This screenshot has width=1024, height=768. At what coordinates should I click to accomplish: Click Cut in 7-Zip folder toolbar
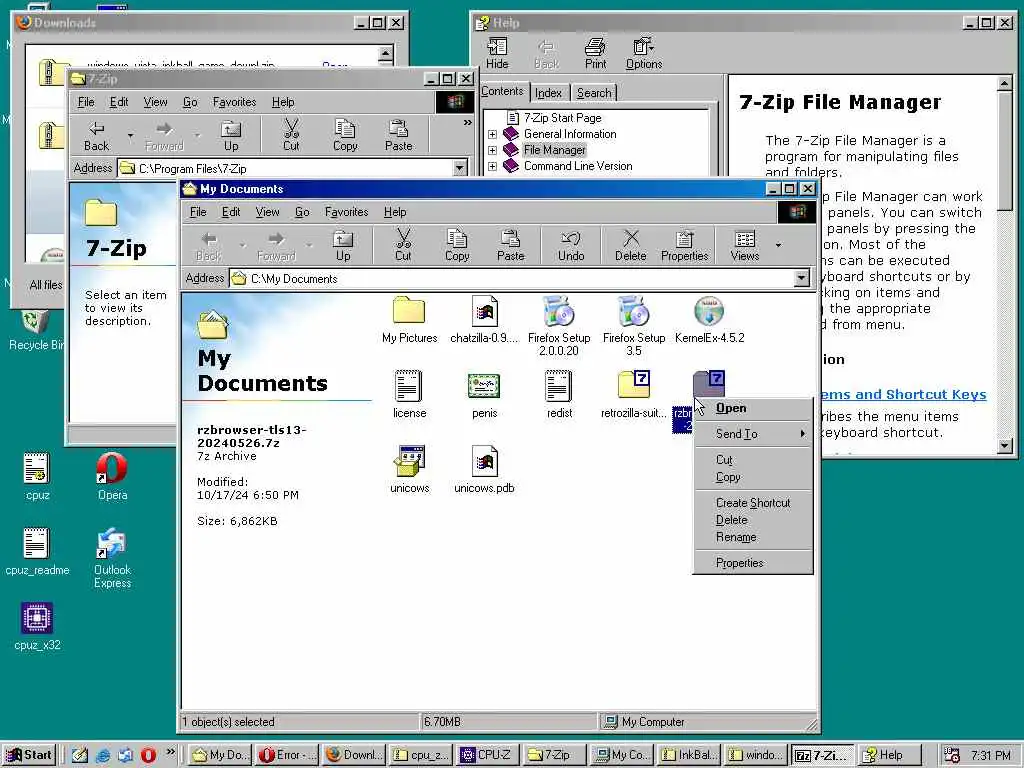pos(291,136)
